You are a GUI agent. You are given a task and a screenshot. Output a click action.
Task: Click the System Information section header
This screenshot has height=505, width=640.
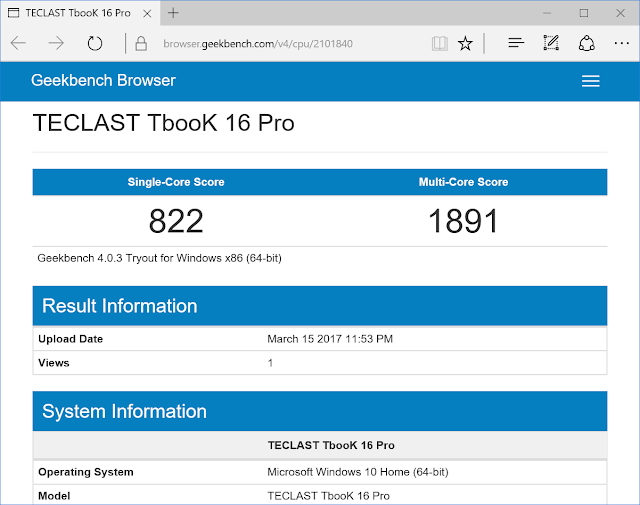[320, 411]
